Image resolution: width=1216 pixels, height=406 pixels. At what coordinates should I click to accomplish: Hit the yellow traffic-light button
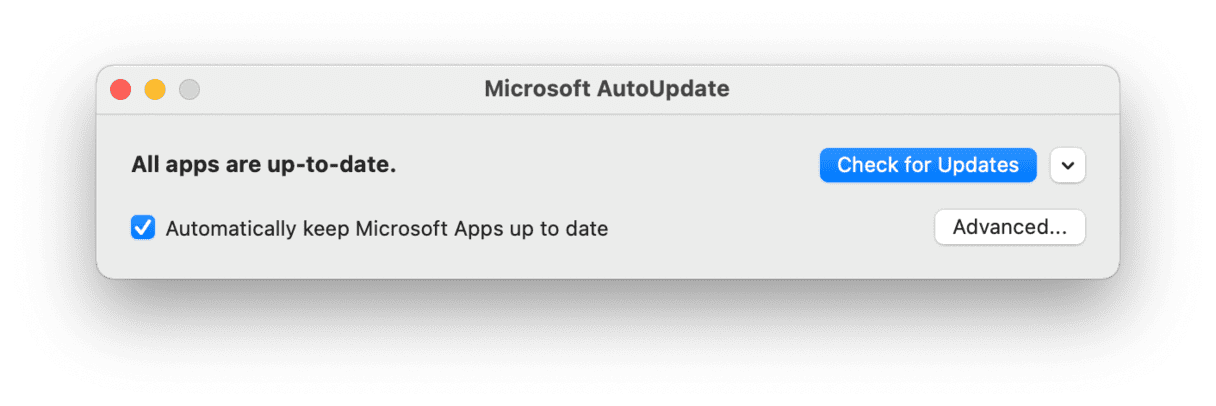point(155,90)
